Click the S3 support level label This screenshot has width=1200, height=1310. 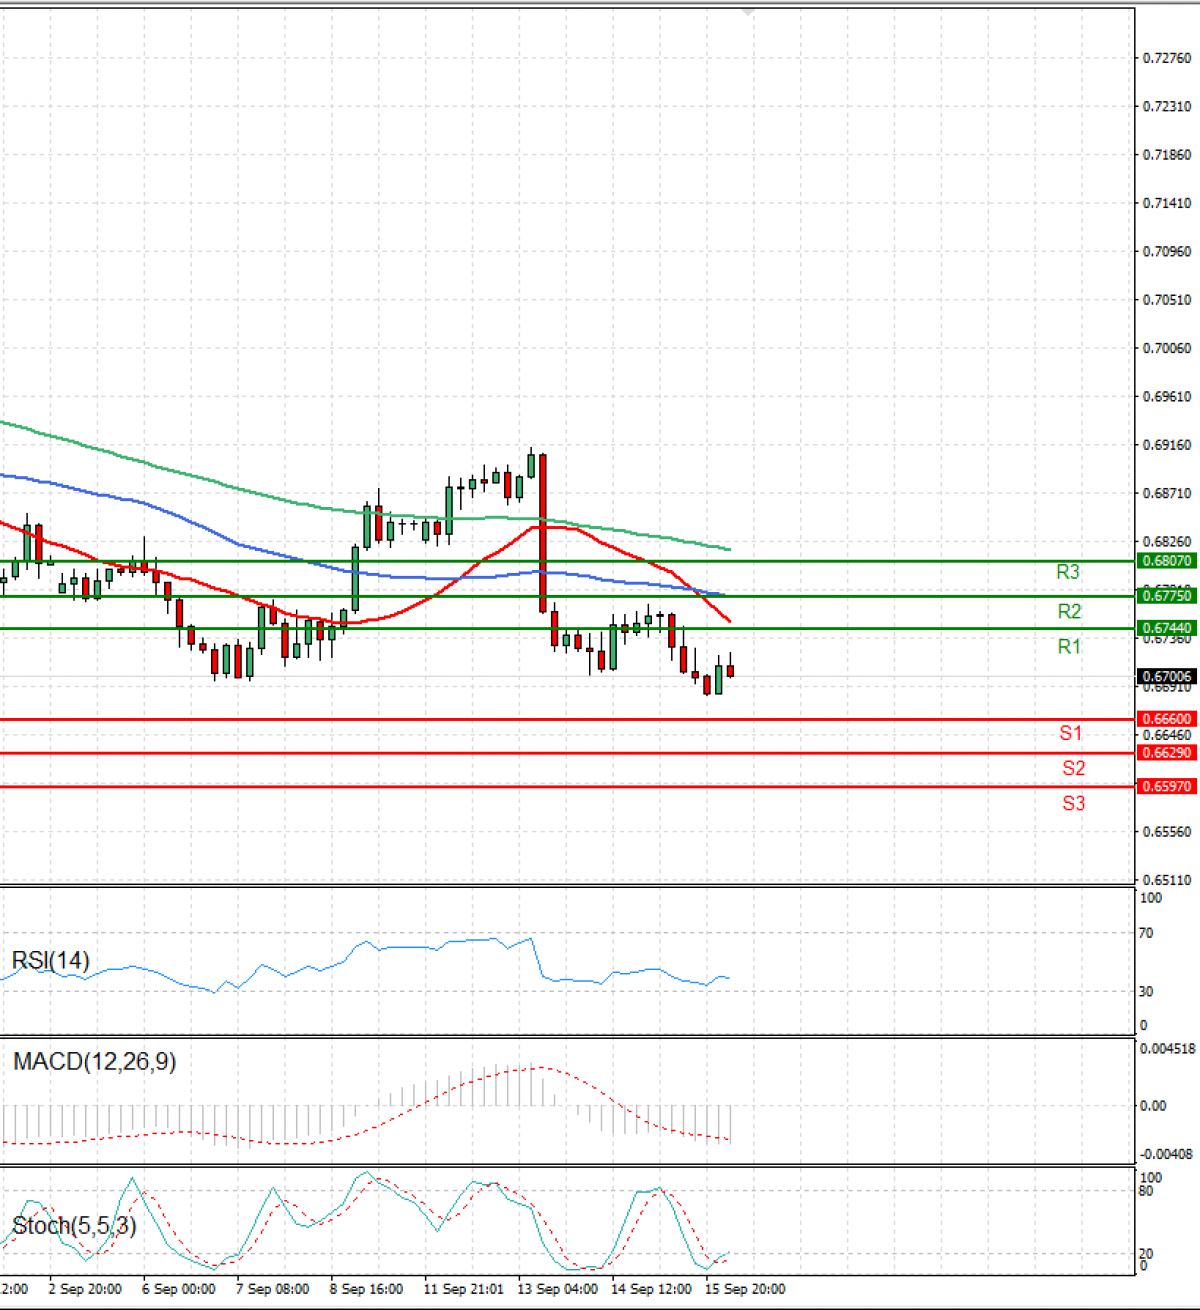pos(1073,803)
